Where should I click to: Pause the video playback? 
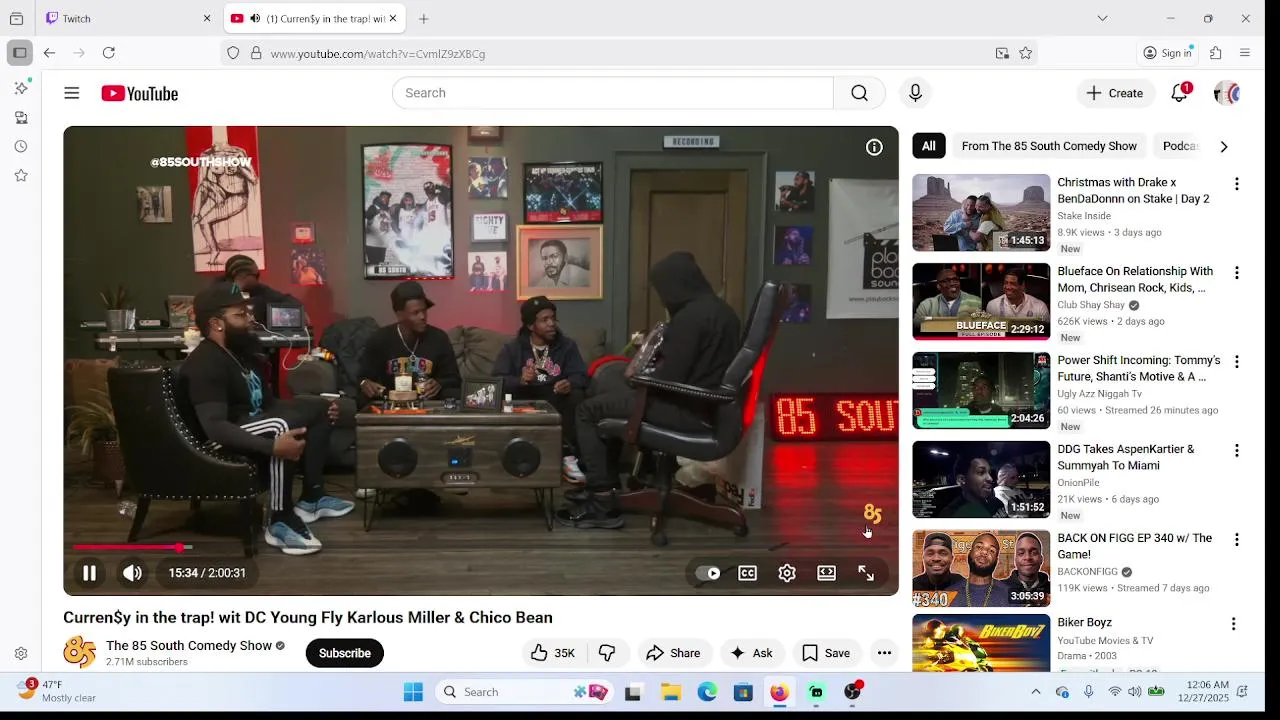coord(89,573)
